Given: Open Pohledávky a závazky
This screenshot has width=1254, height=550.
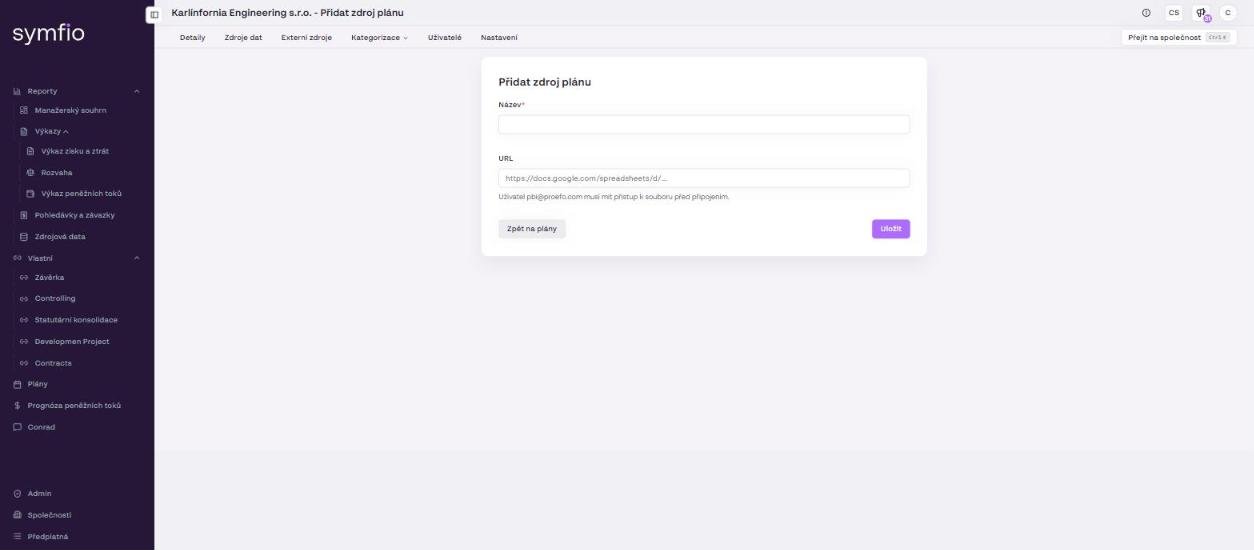Looking at the screenshot, I should [74, 215].
